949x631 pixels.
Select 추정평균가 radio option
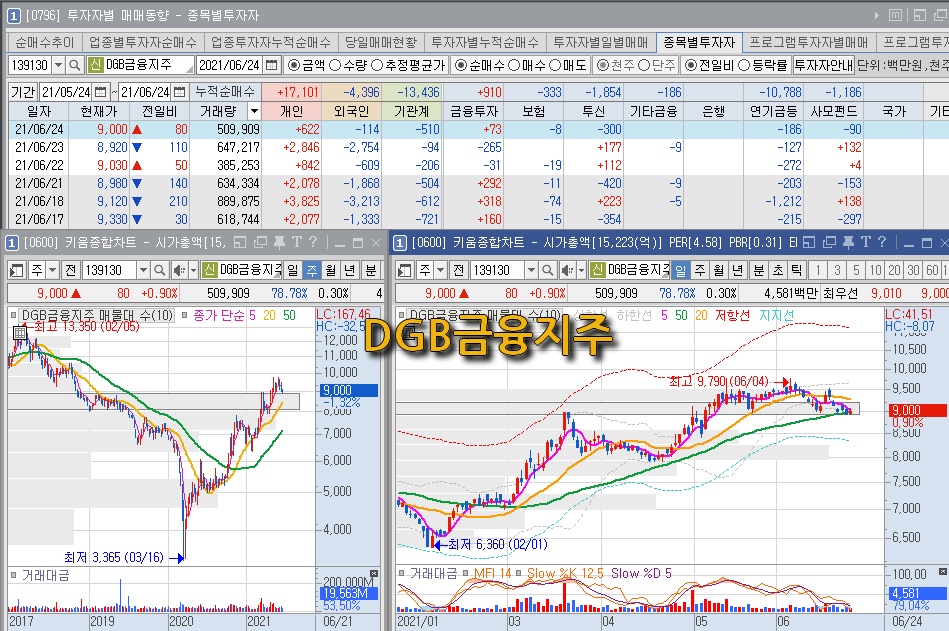pyautogui.click(x=376, y=65)
